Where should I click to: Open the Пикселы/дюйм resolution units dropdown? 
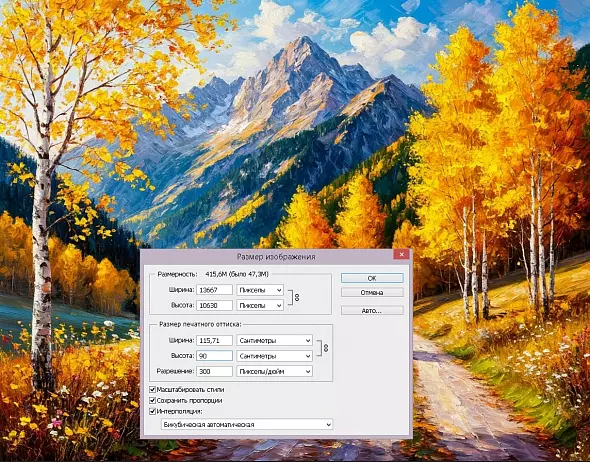(x=275, y=371)
